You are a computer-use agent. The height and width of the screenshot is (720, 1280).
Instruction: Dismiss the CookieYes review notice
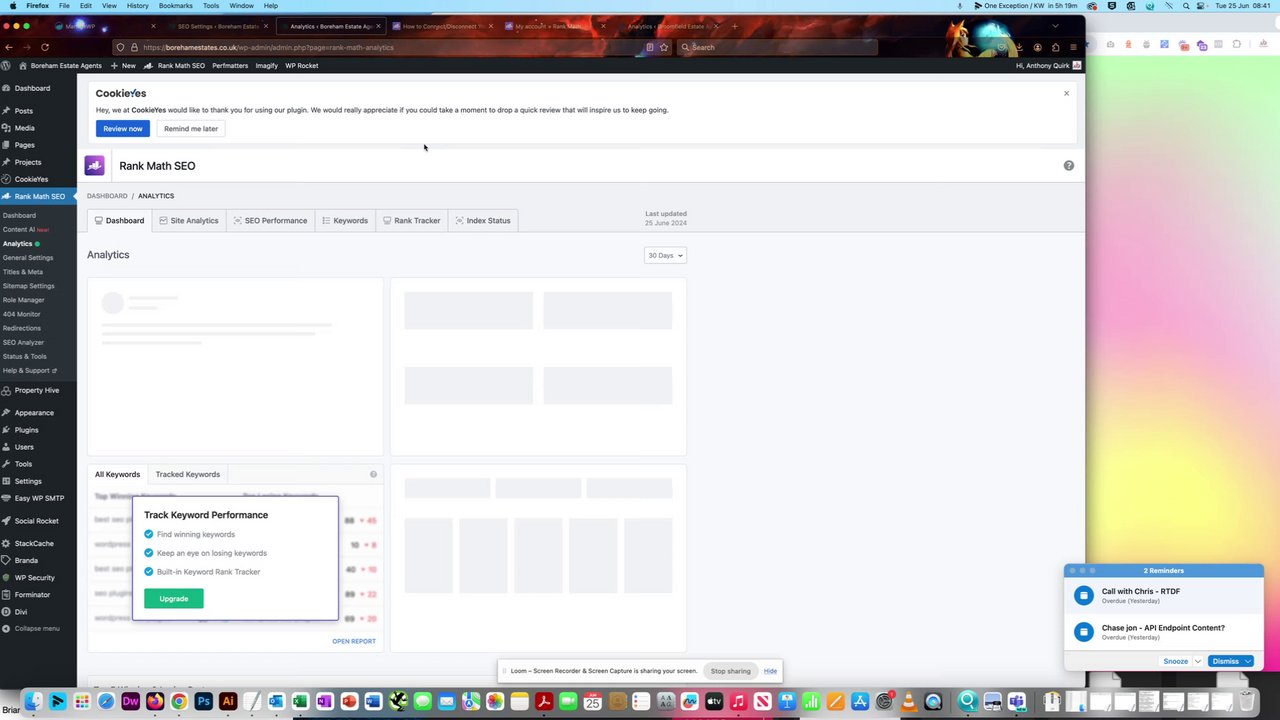tap(1066, 94)
